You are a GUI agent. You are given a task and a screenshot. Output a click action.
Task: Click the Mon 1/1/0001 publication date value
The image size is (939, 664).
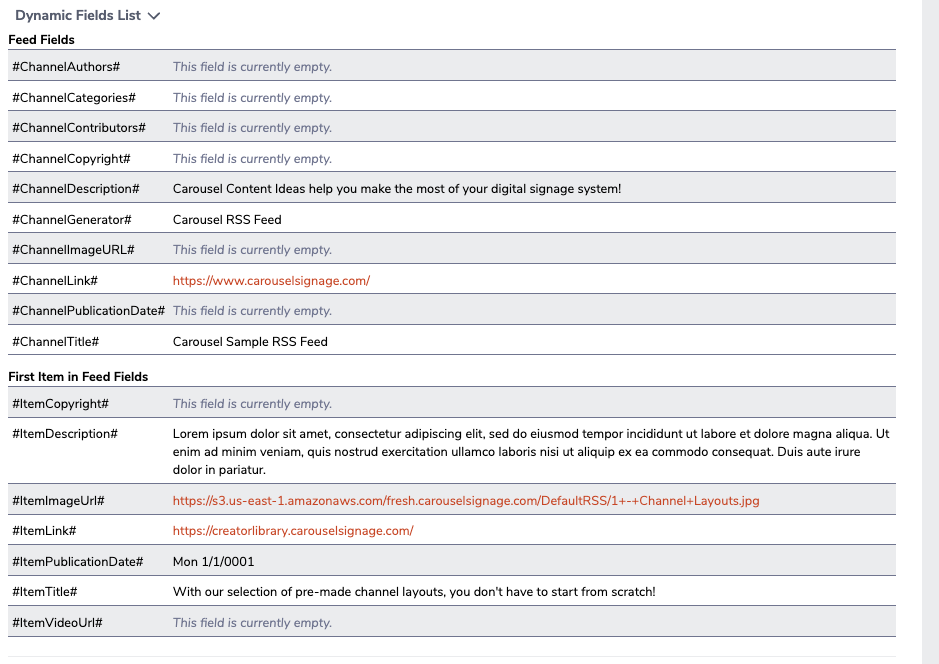pos(213,562)
